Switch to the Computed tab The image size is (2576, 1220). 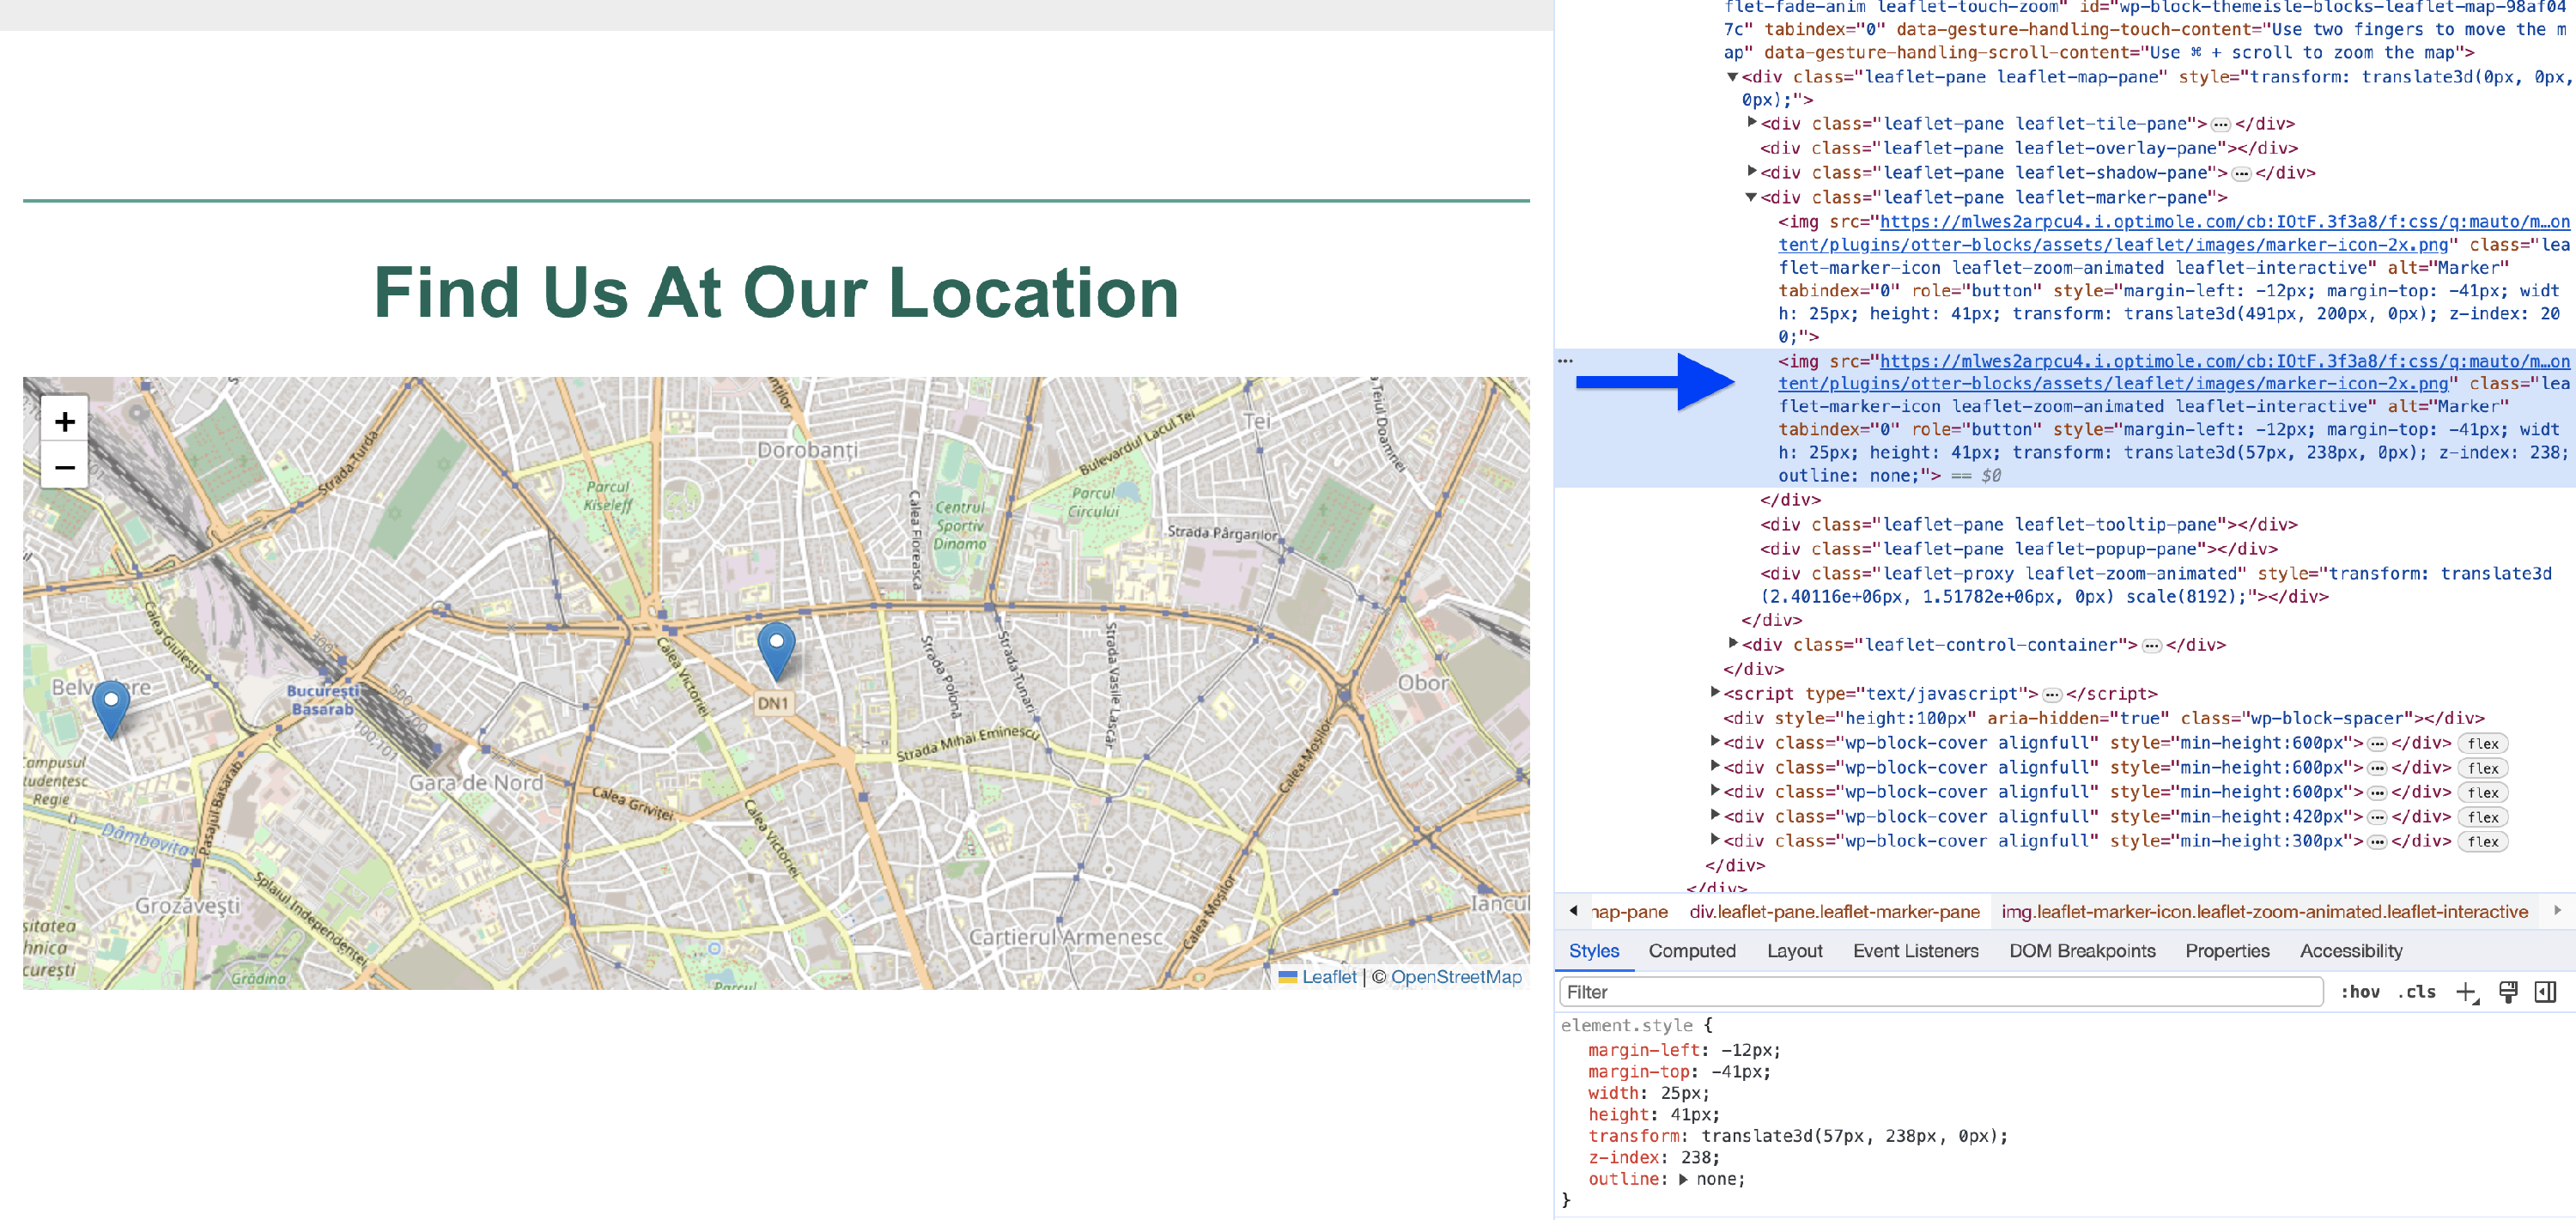[x=1691, y=951]
